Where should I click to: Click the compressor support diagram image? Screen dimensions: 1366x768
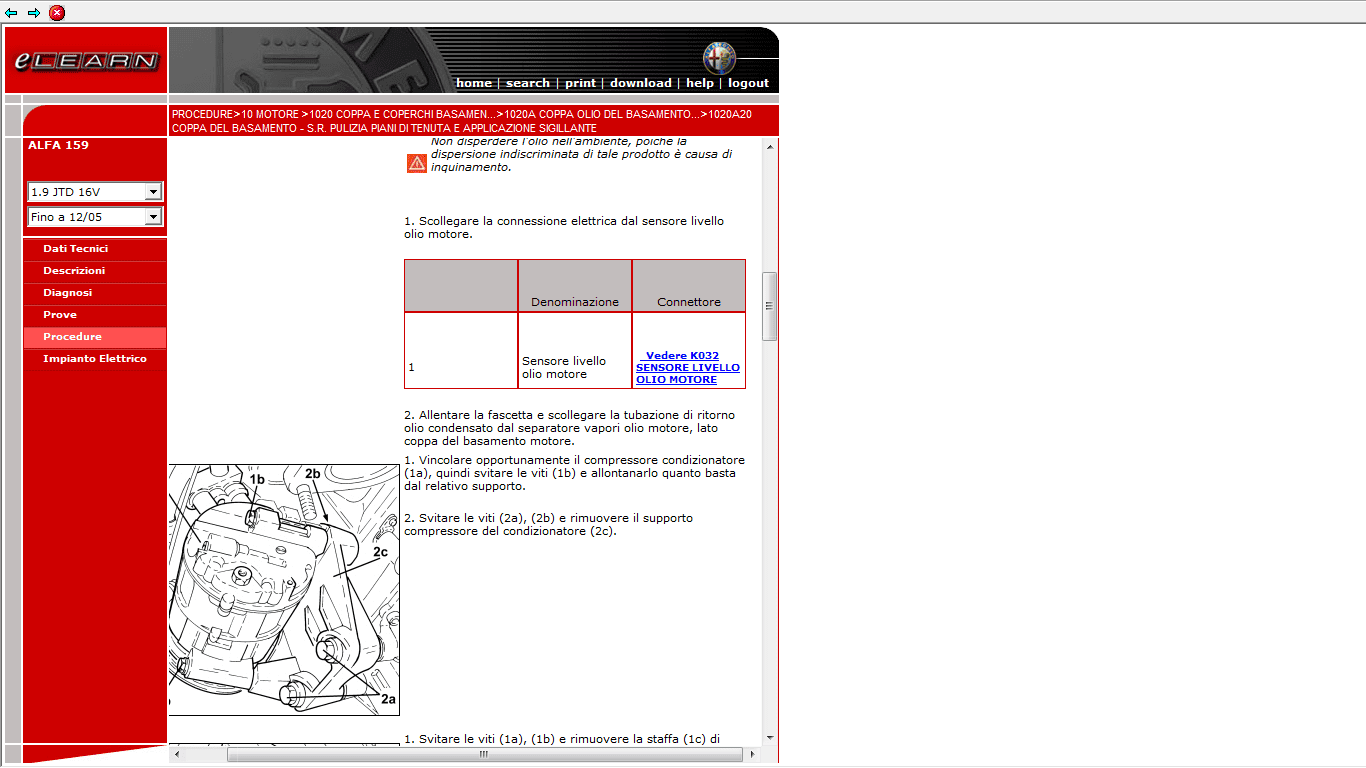pyautogui.click(x=284, y=589)
